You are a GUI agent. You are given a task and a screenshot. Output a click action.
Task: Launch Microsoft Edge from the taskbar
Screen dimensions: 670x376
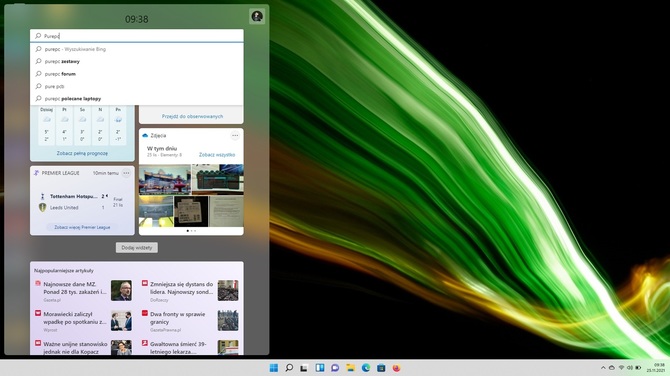(x=366, y=368)
